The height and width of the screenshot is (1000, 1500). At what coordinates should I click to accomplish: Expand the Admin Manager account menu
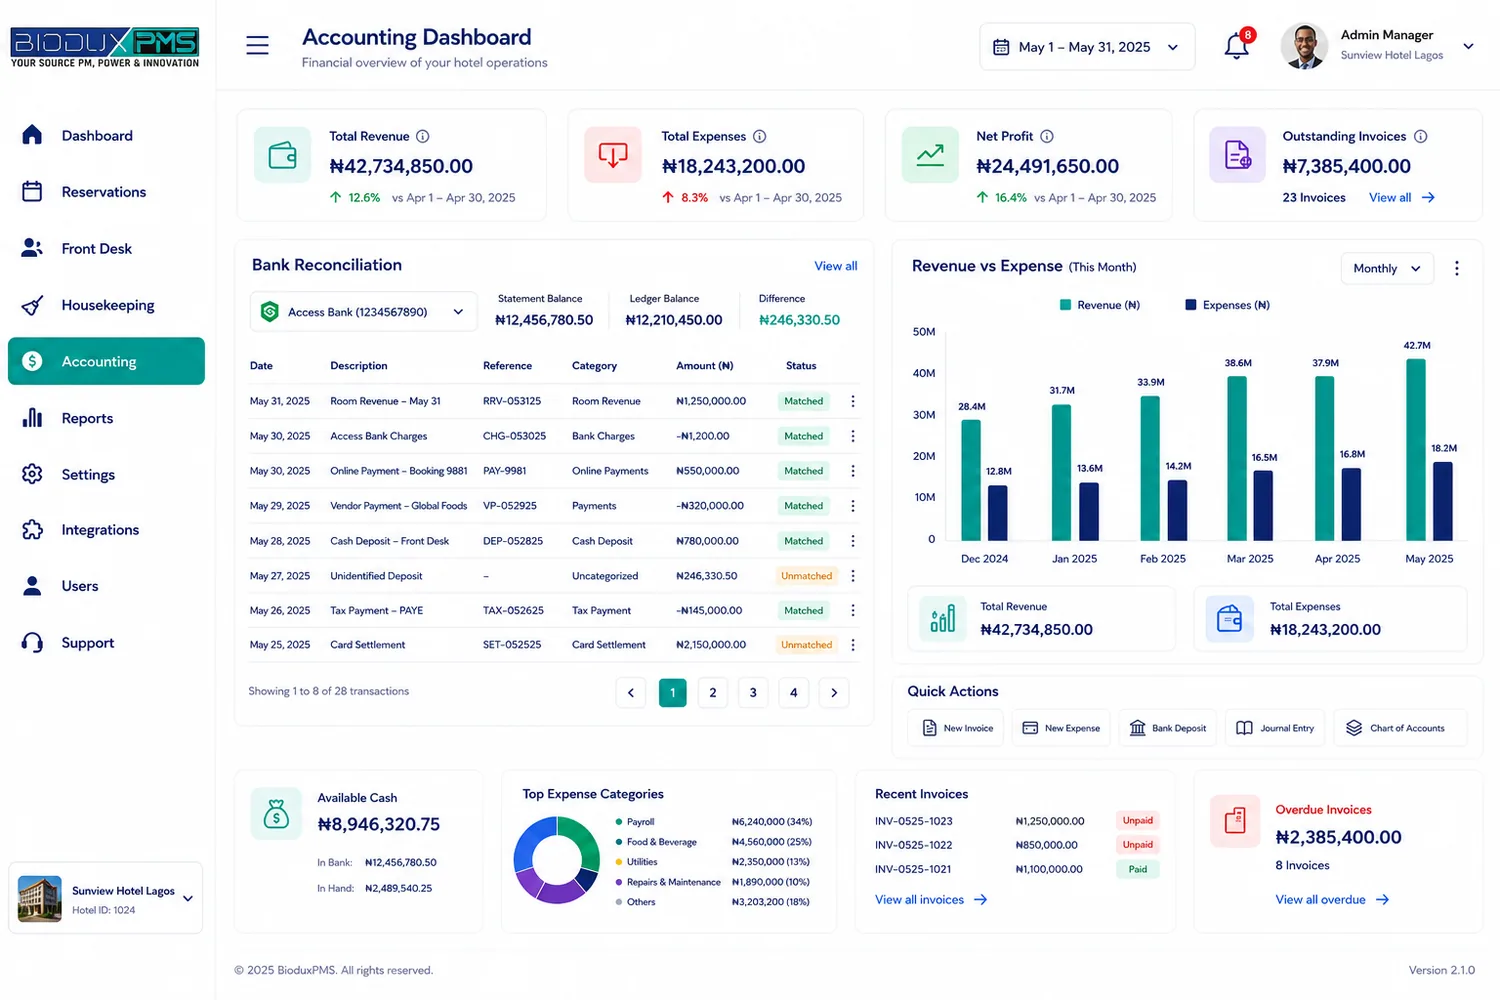click(1468, 46)
